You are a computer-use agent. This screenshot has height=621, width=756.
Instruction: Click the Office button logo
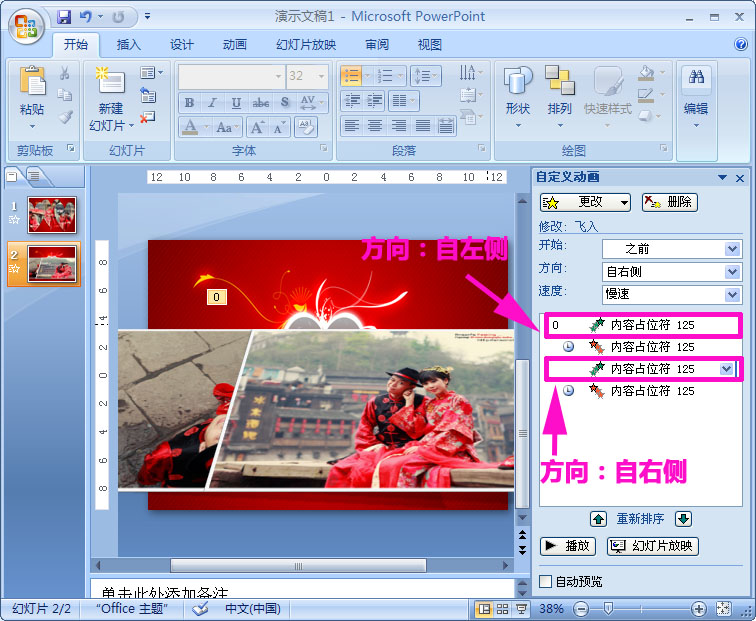tap(27, 26)
